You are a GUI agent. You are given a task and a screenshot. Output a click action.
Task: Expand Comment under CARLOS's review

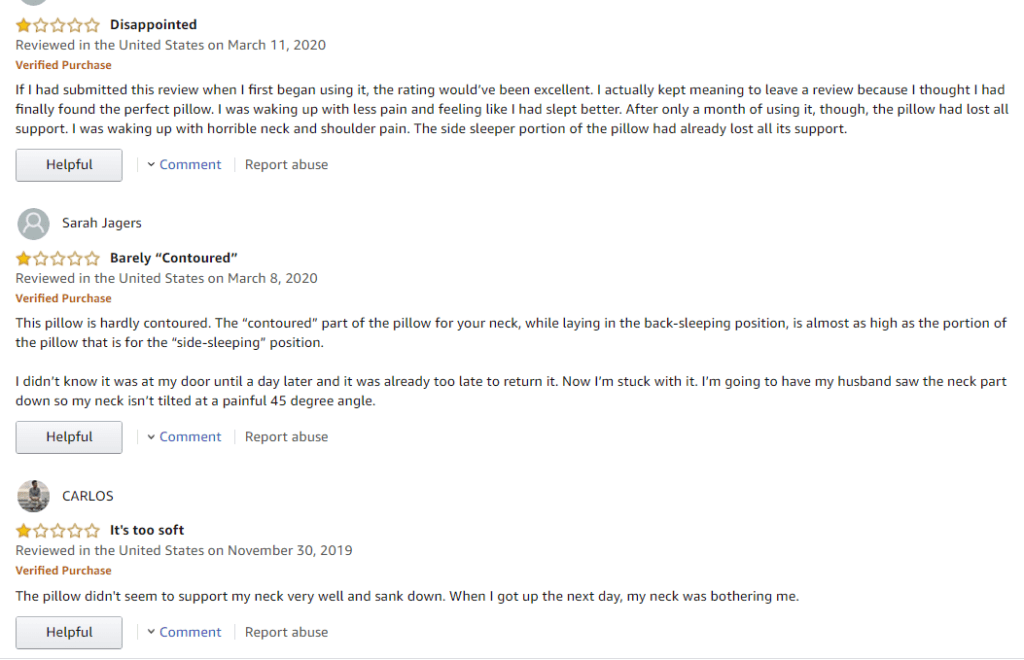click(x=184, y=633)
